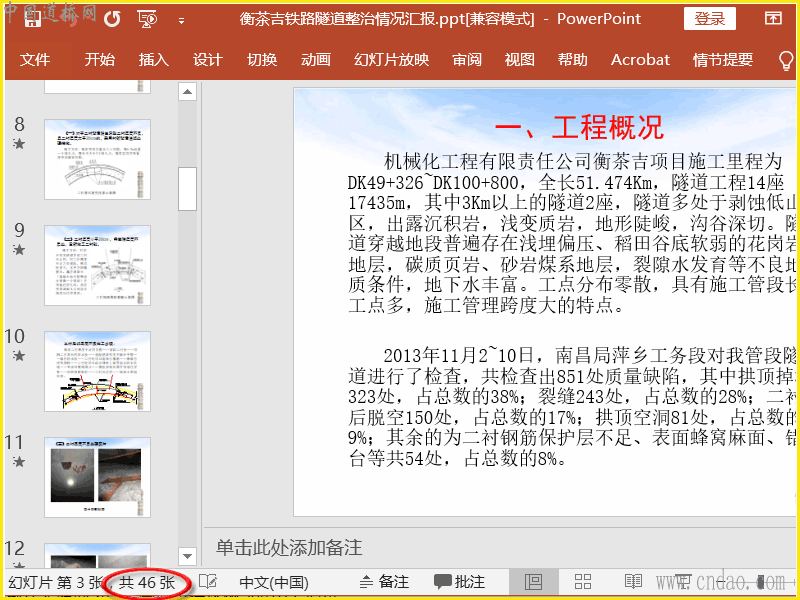Click the thumbnail pane scroll up arrow
Screen dimensions: 800x600
pos(187,92)
